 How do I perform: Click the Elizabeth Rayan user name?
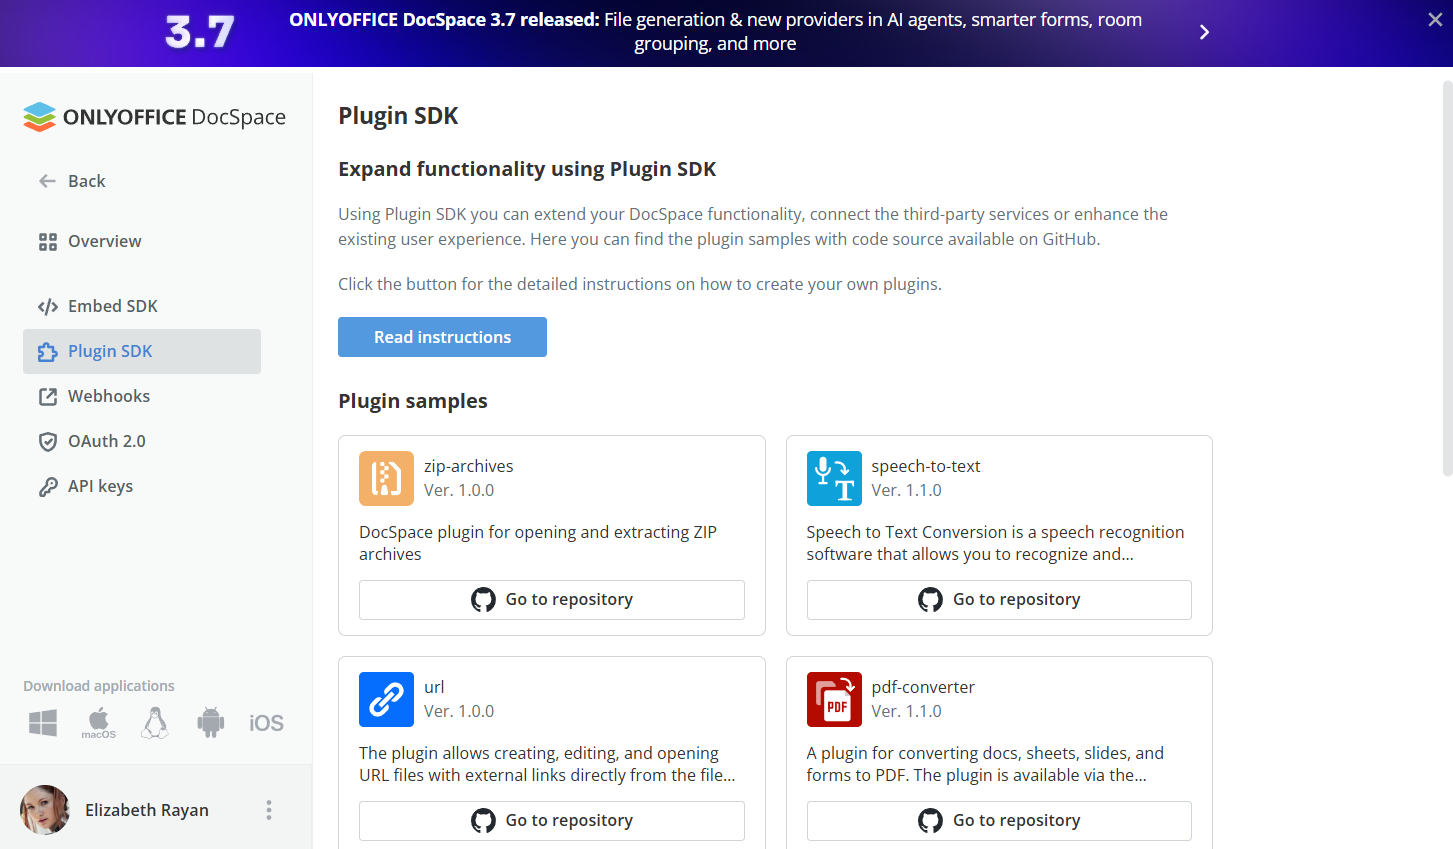147,810
